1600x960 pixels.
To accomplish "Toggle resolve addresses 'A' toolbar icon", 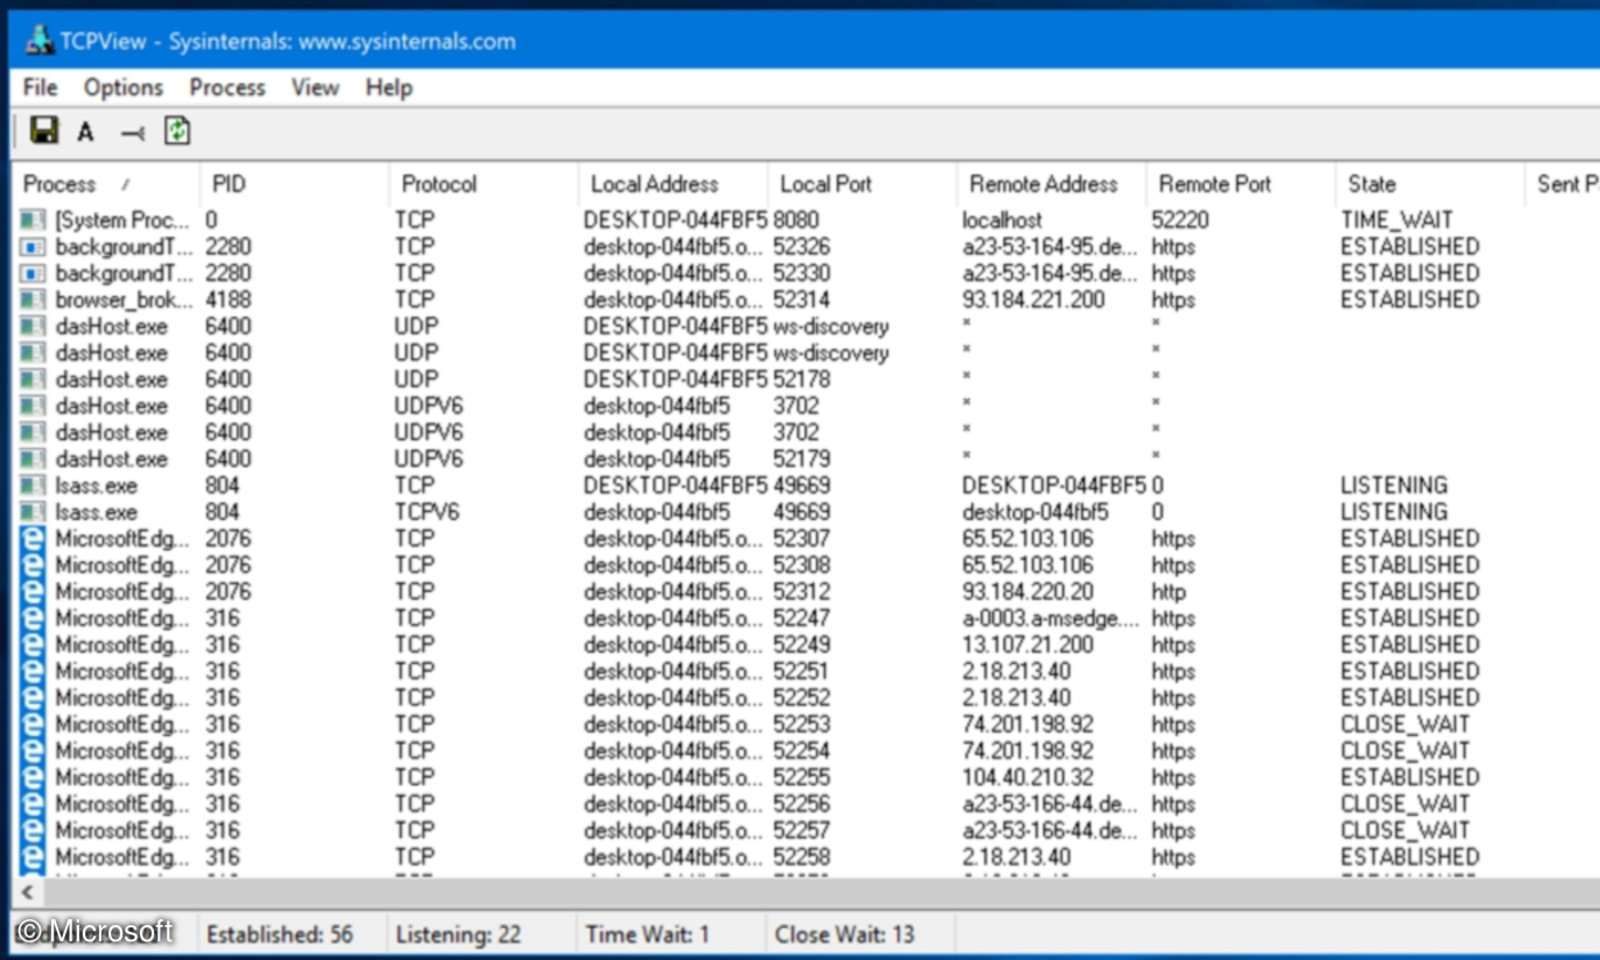I will (x=86, y=132).
